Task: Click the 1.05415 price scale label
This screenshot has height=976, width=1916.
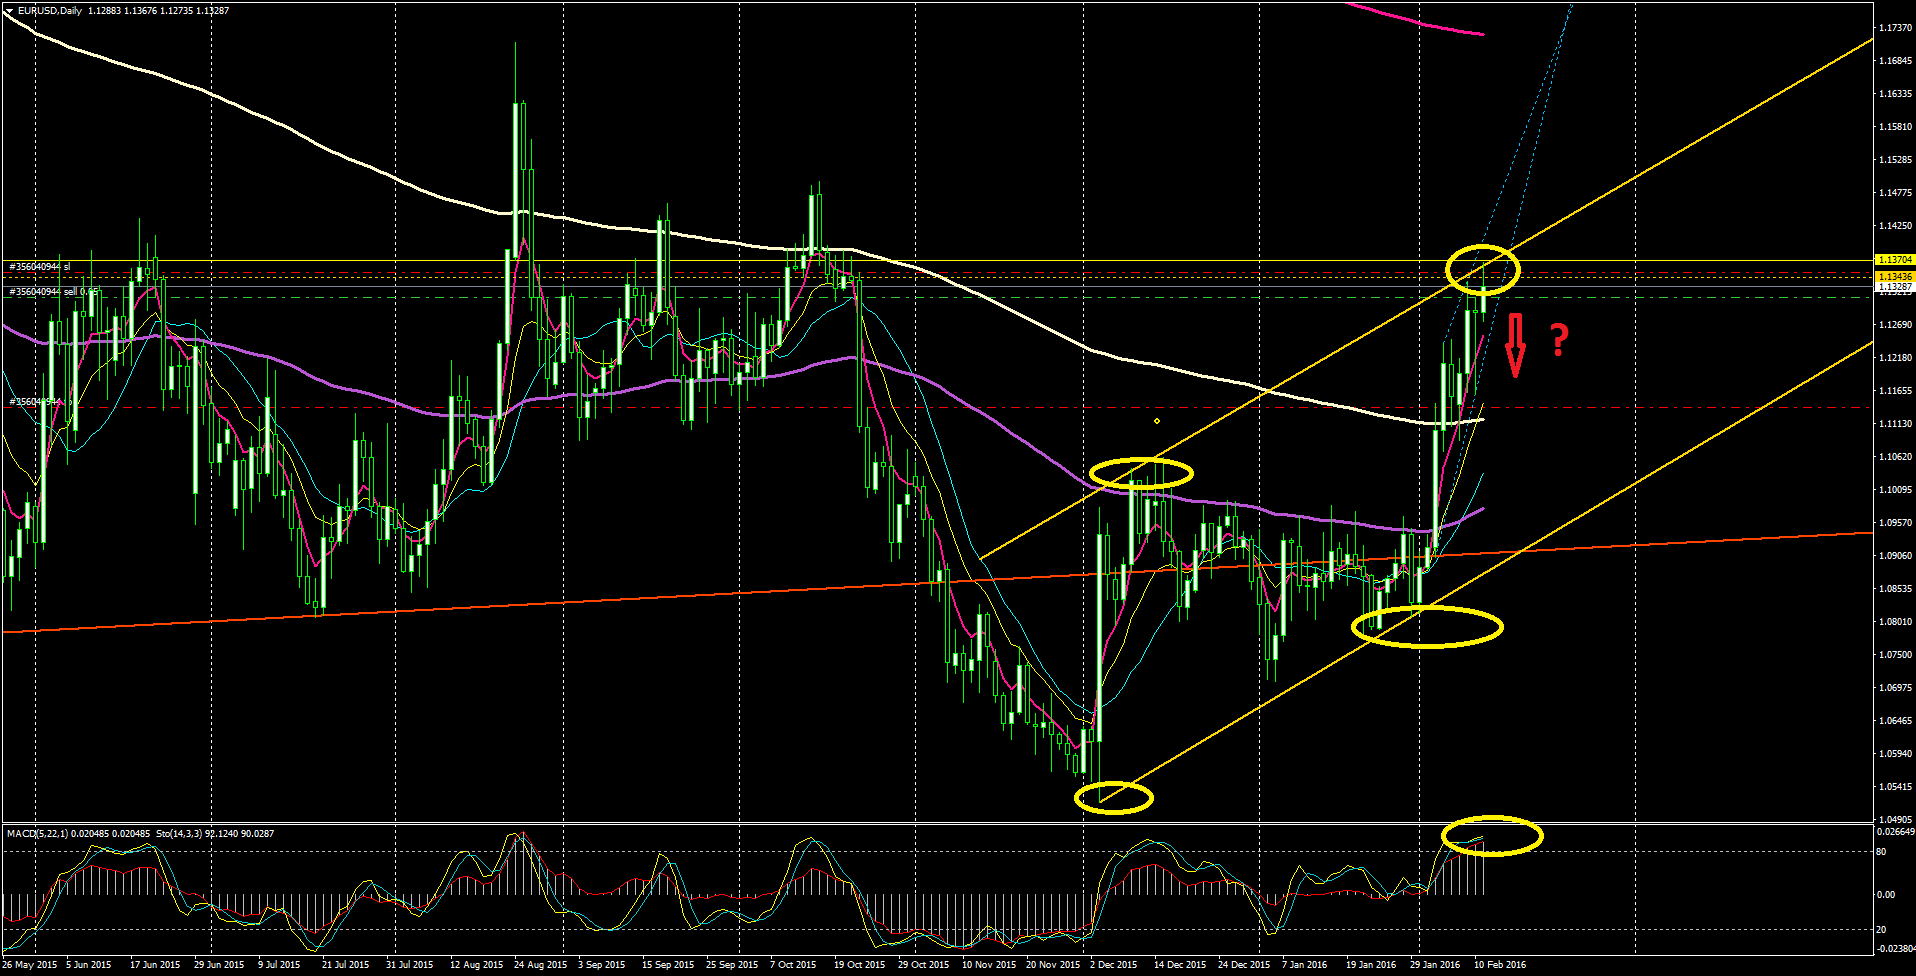Action: tap(1896, 787)
